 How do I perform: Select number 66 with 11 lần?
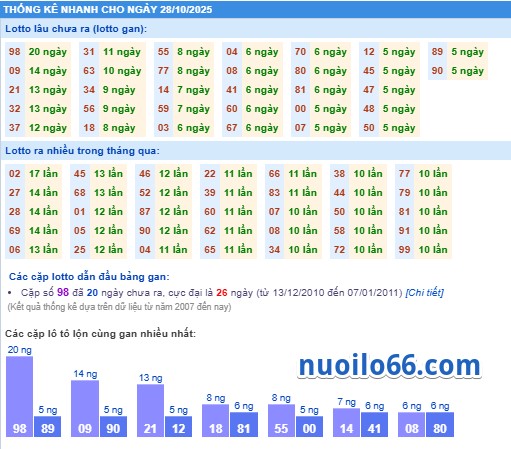274,174
